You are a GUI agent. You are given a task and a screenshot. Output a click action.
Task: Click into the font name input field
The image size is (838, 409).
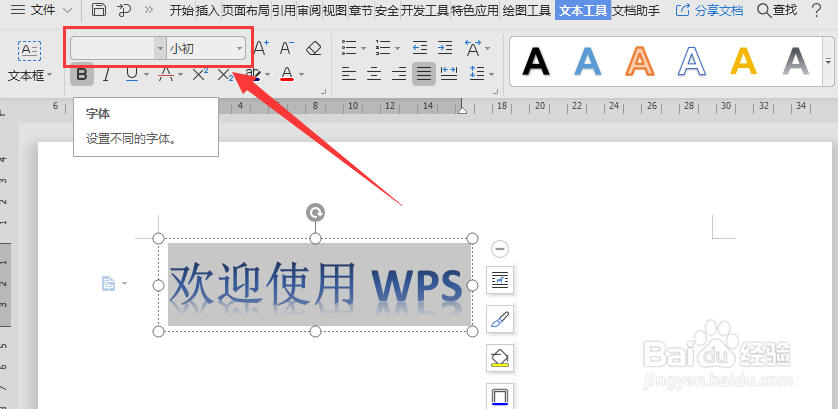click(113, 49)
